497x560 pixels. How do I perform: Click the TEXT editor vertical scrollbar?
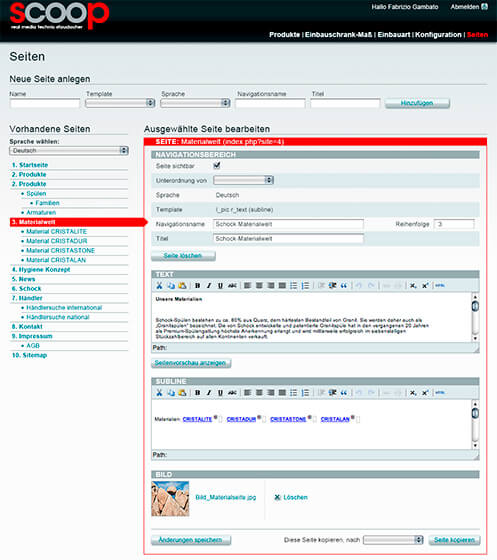point(475,317)
